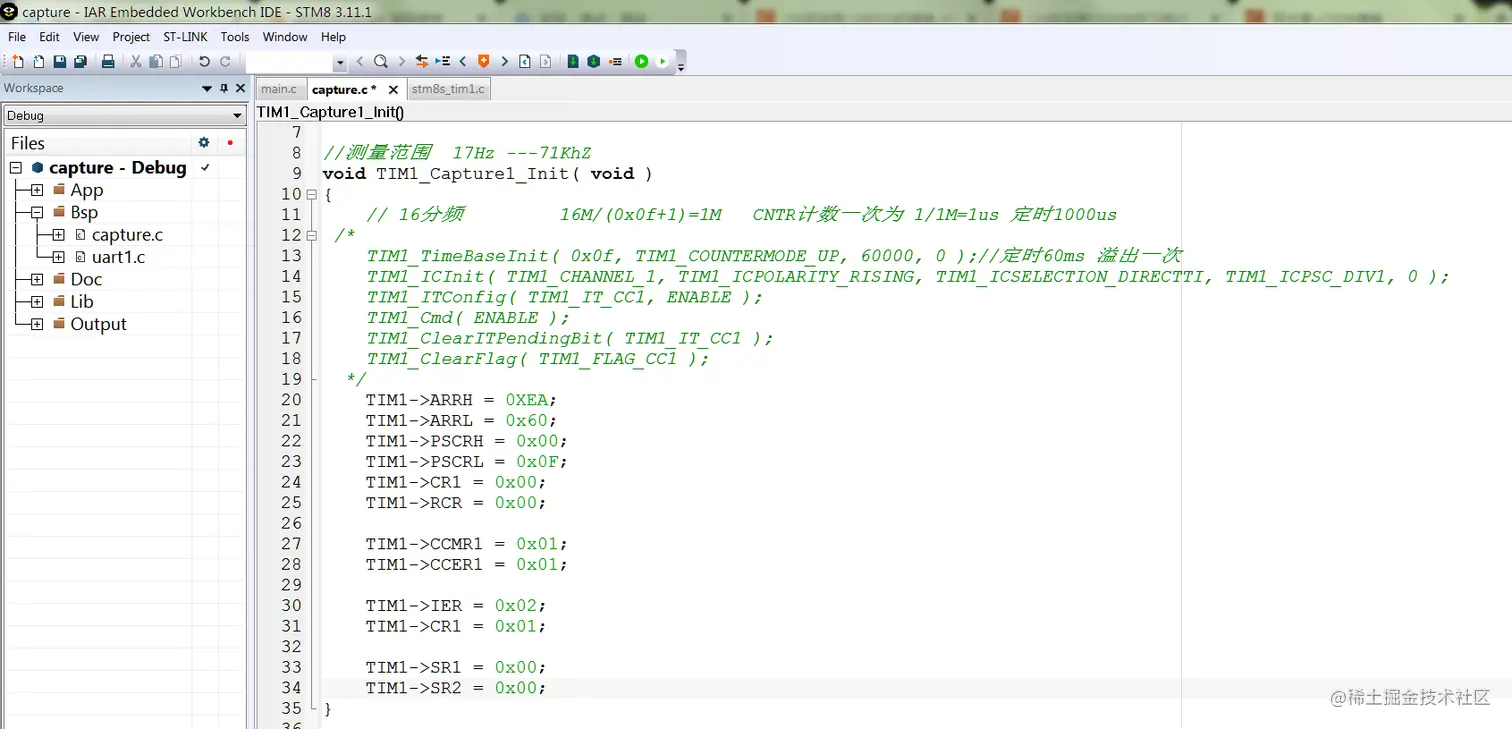Screen dimensions: 1512x729
Task: Open the View menu
Action: click(x=86, y=37)
